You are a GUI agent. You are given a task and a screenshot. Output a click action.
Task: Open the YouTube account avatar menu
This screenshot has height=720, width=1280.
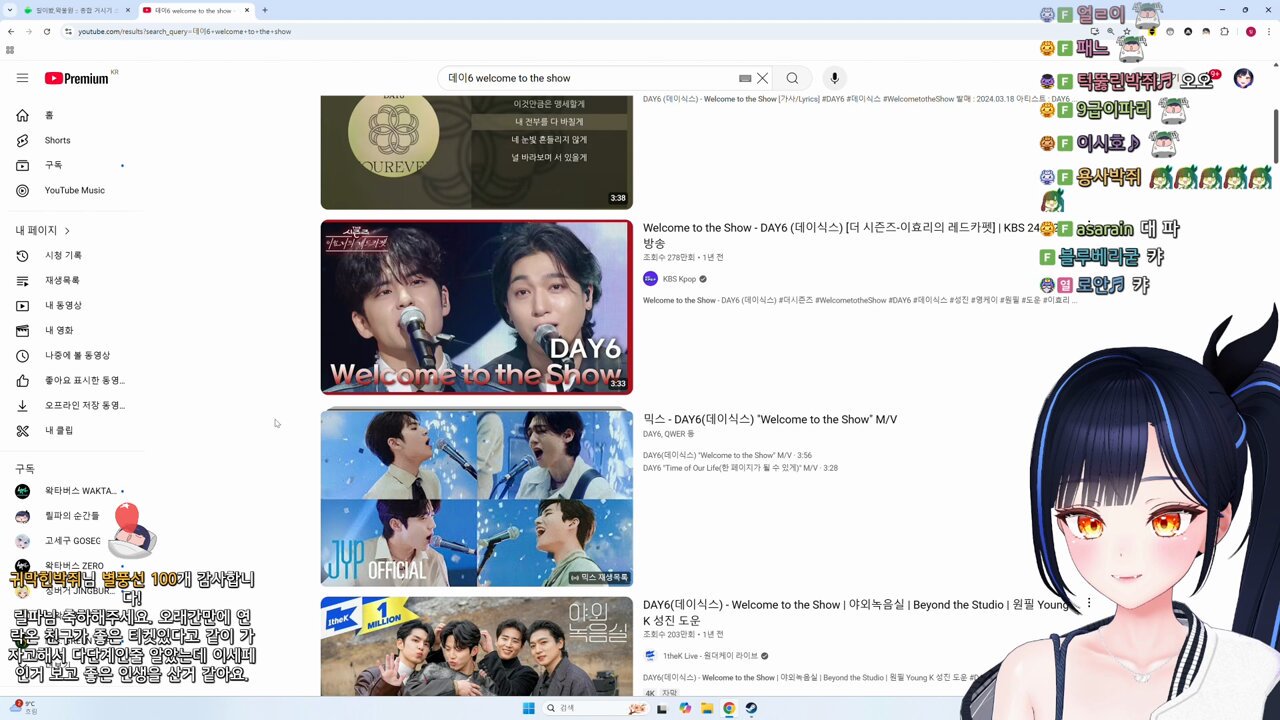tap(1243, 78)
